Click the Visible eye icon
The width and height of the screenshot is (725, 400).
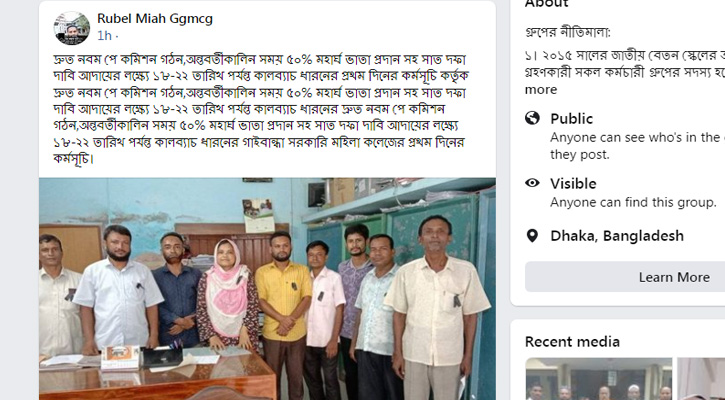coord(532,183)
